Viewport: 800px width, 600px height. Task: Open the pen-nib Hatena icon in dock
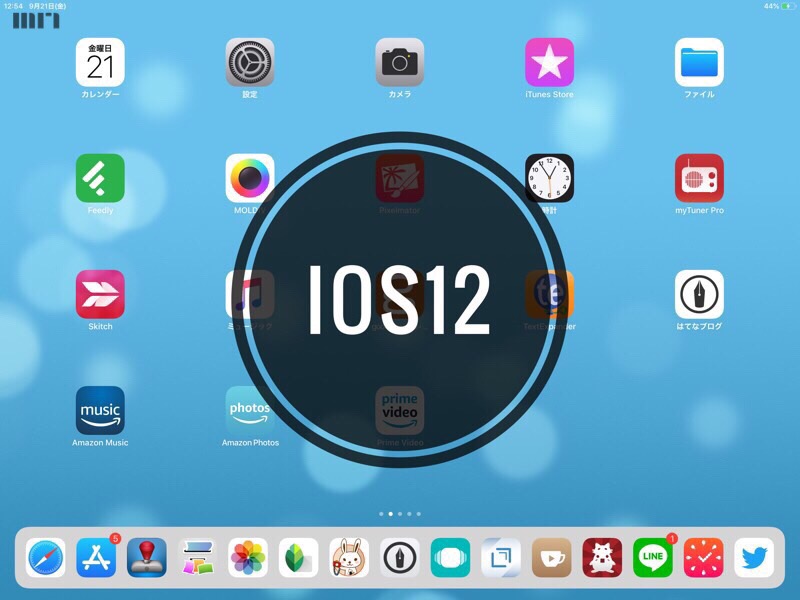(x=399, y=558)
